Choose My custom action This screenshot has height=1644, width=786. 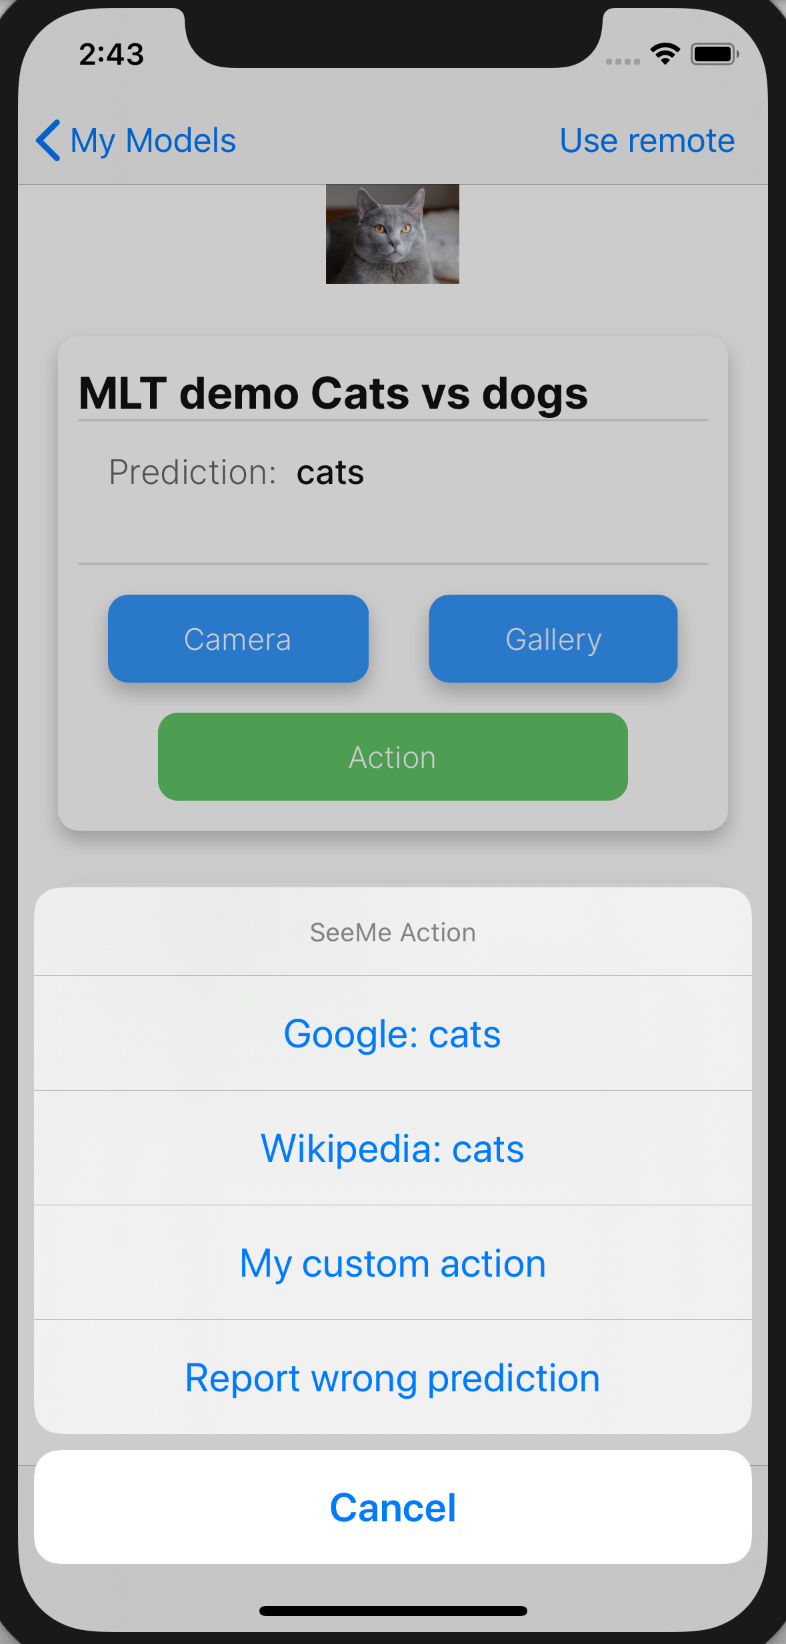point(393,1263)
